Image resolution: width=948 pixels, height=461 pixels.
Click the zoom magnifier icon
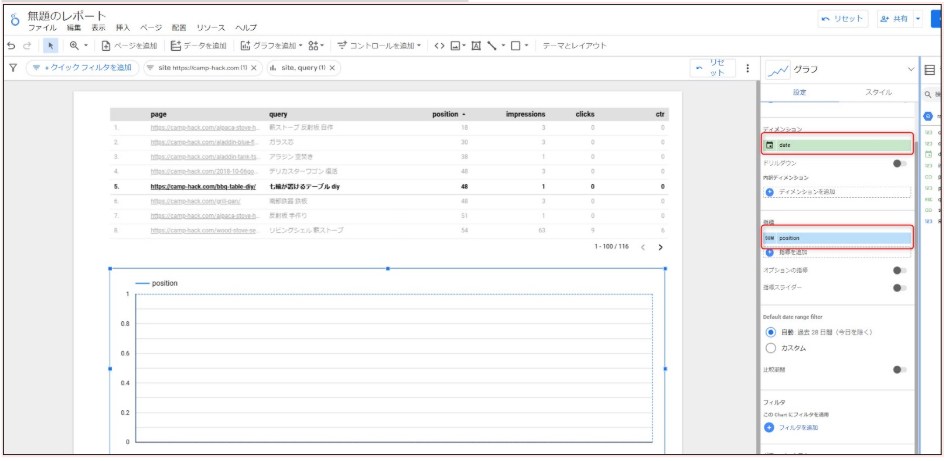(x=74, y=45)
